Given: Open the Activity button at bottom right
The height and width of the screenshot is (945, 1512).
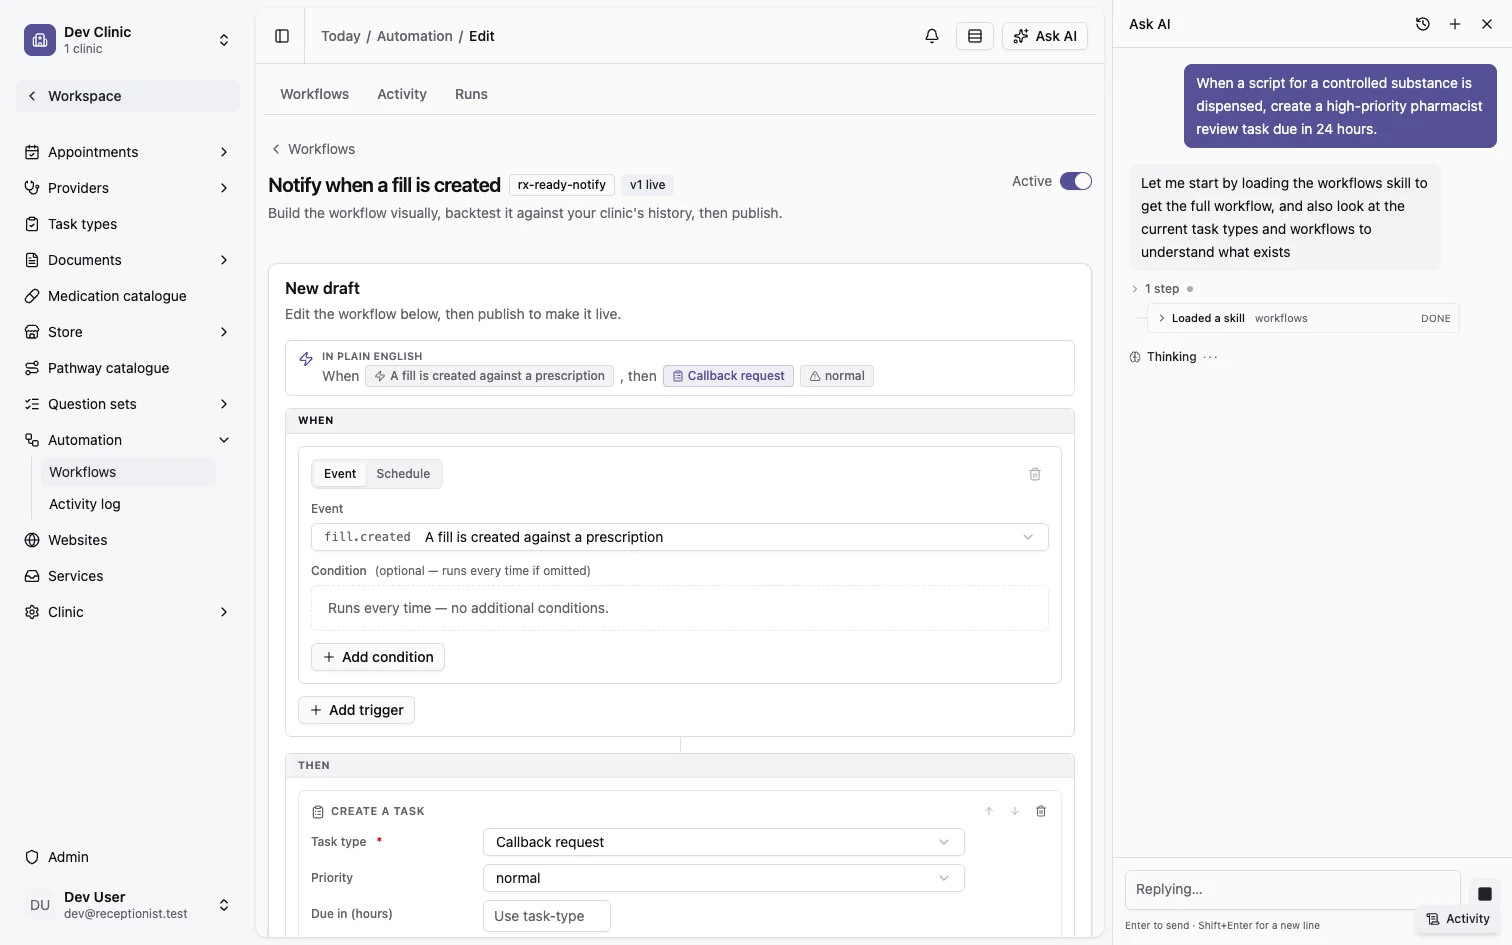Looking at the screenshot, I should pyautogui.click(x=1458, y=919).
